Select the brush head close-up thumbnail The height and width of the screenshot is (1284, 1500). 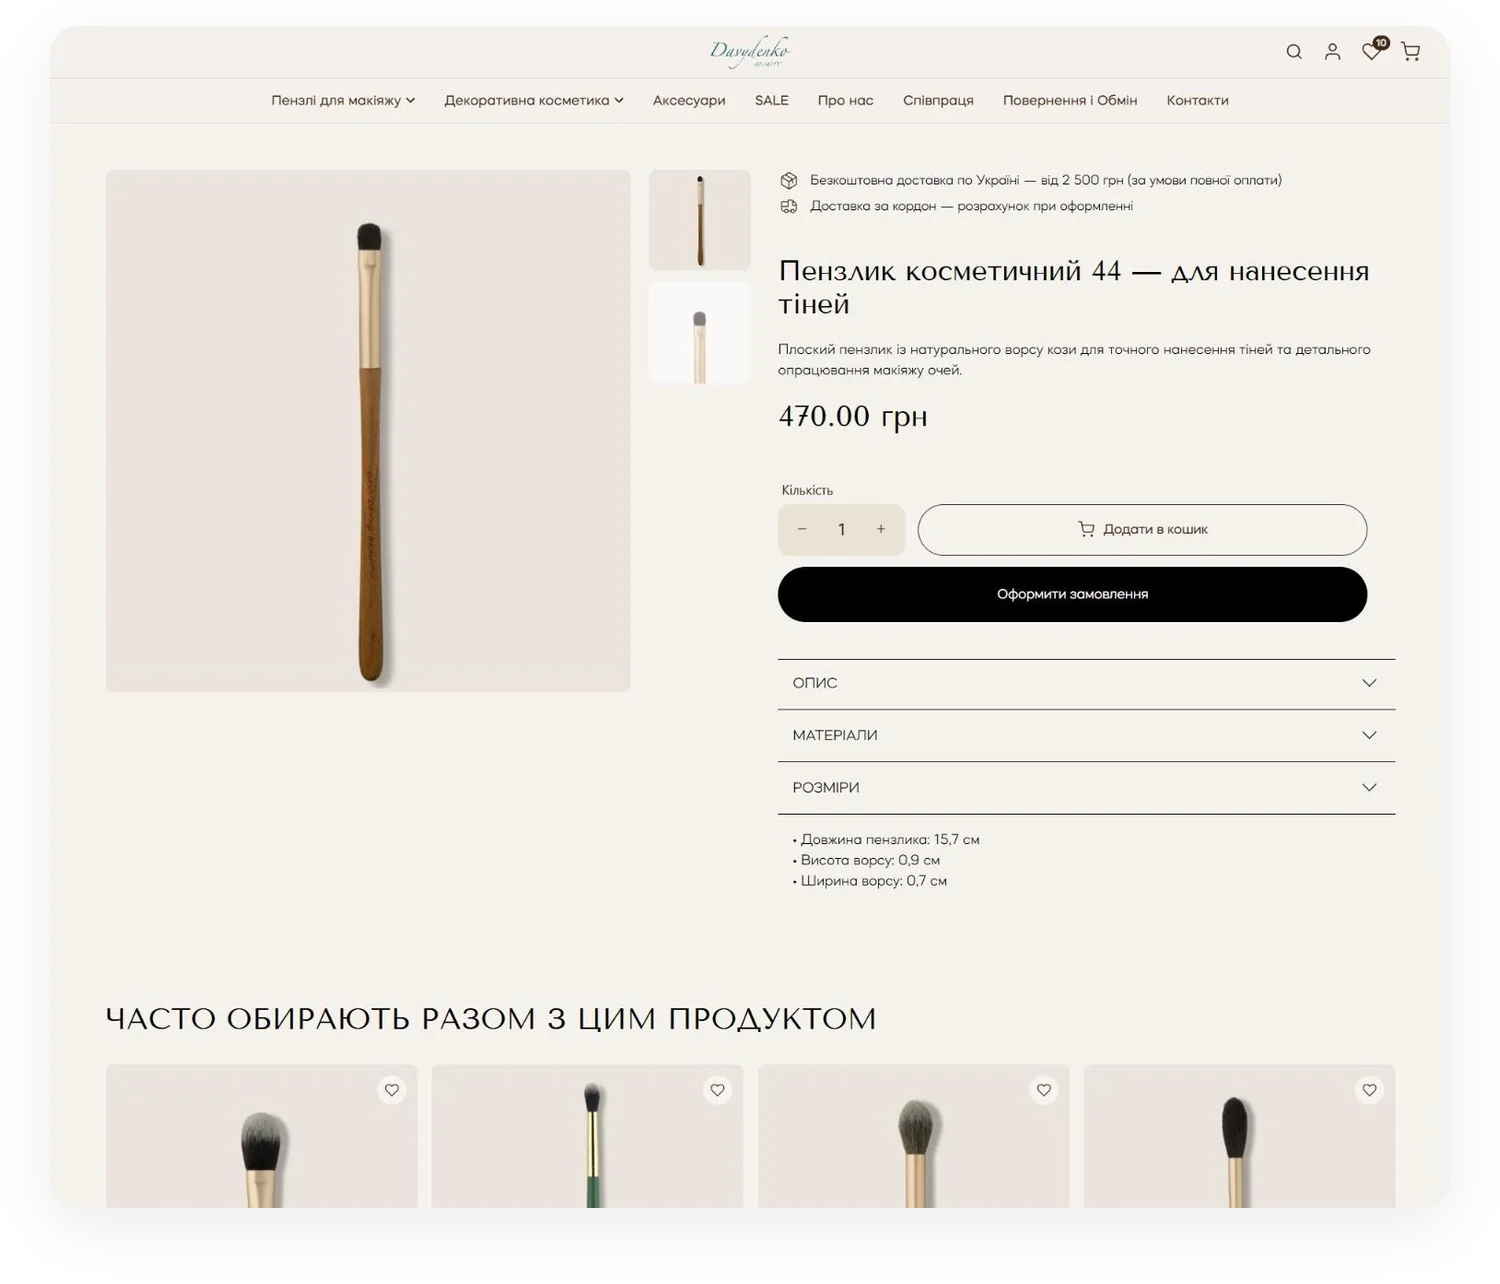(700, 333)
